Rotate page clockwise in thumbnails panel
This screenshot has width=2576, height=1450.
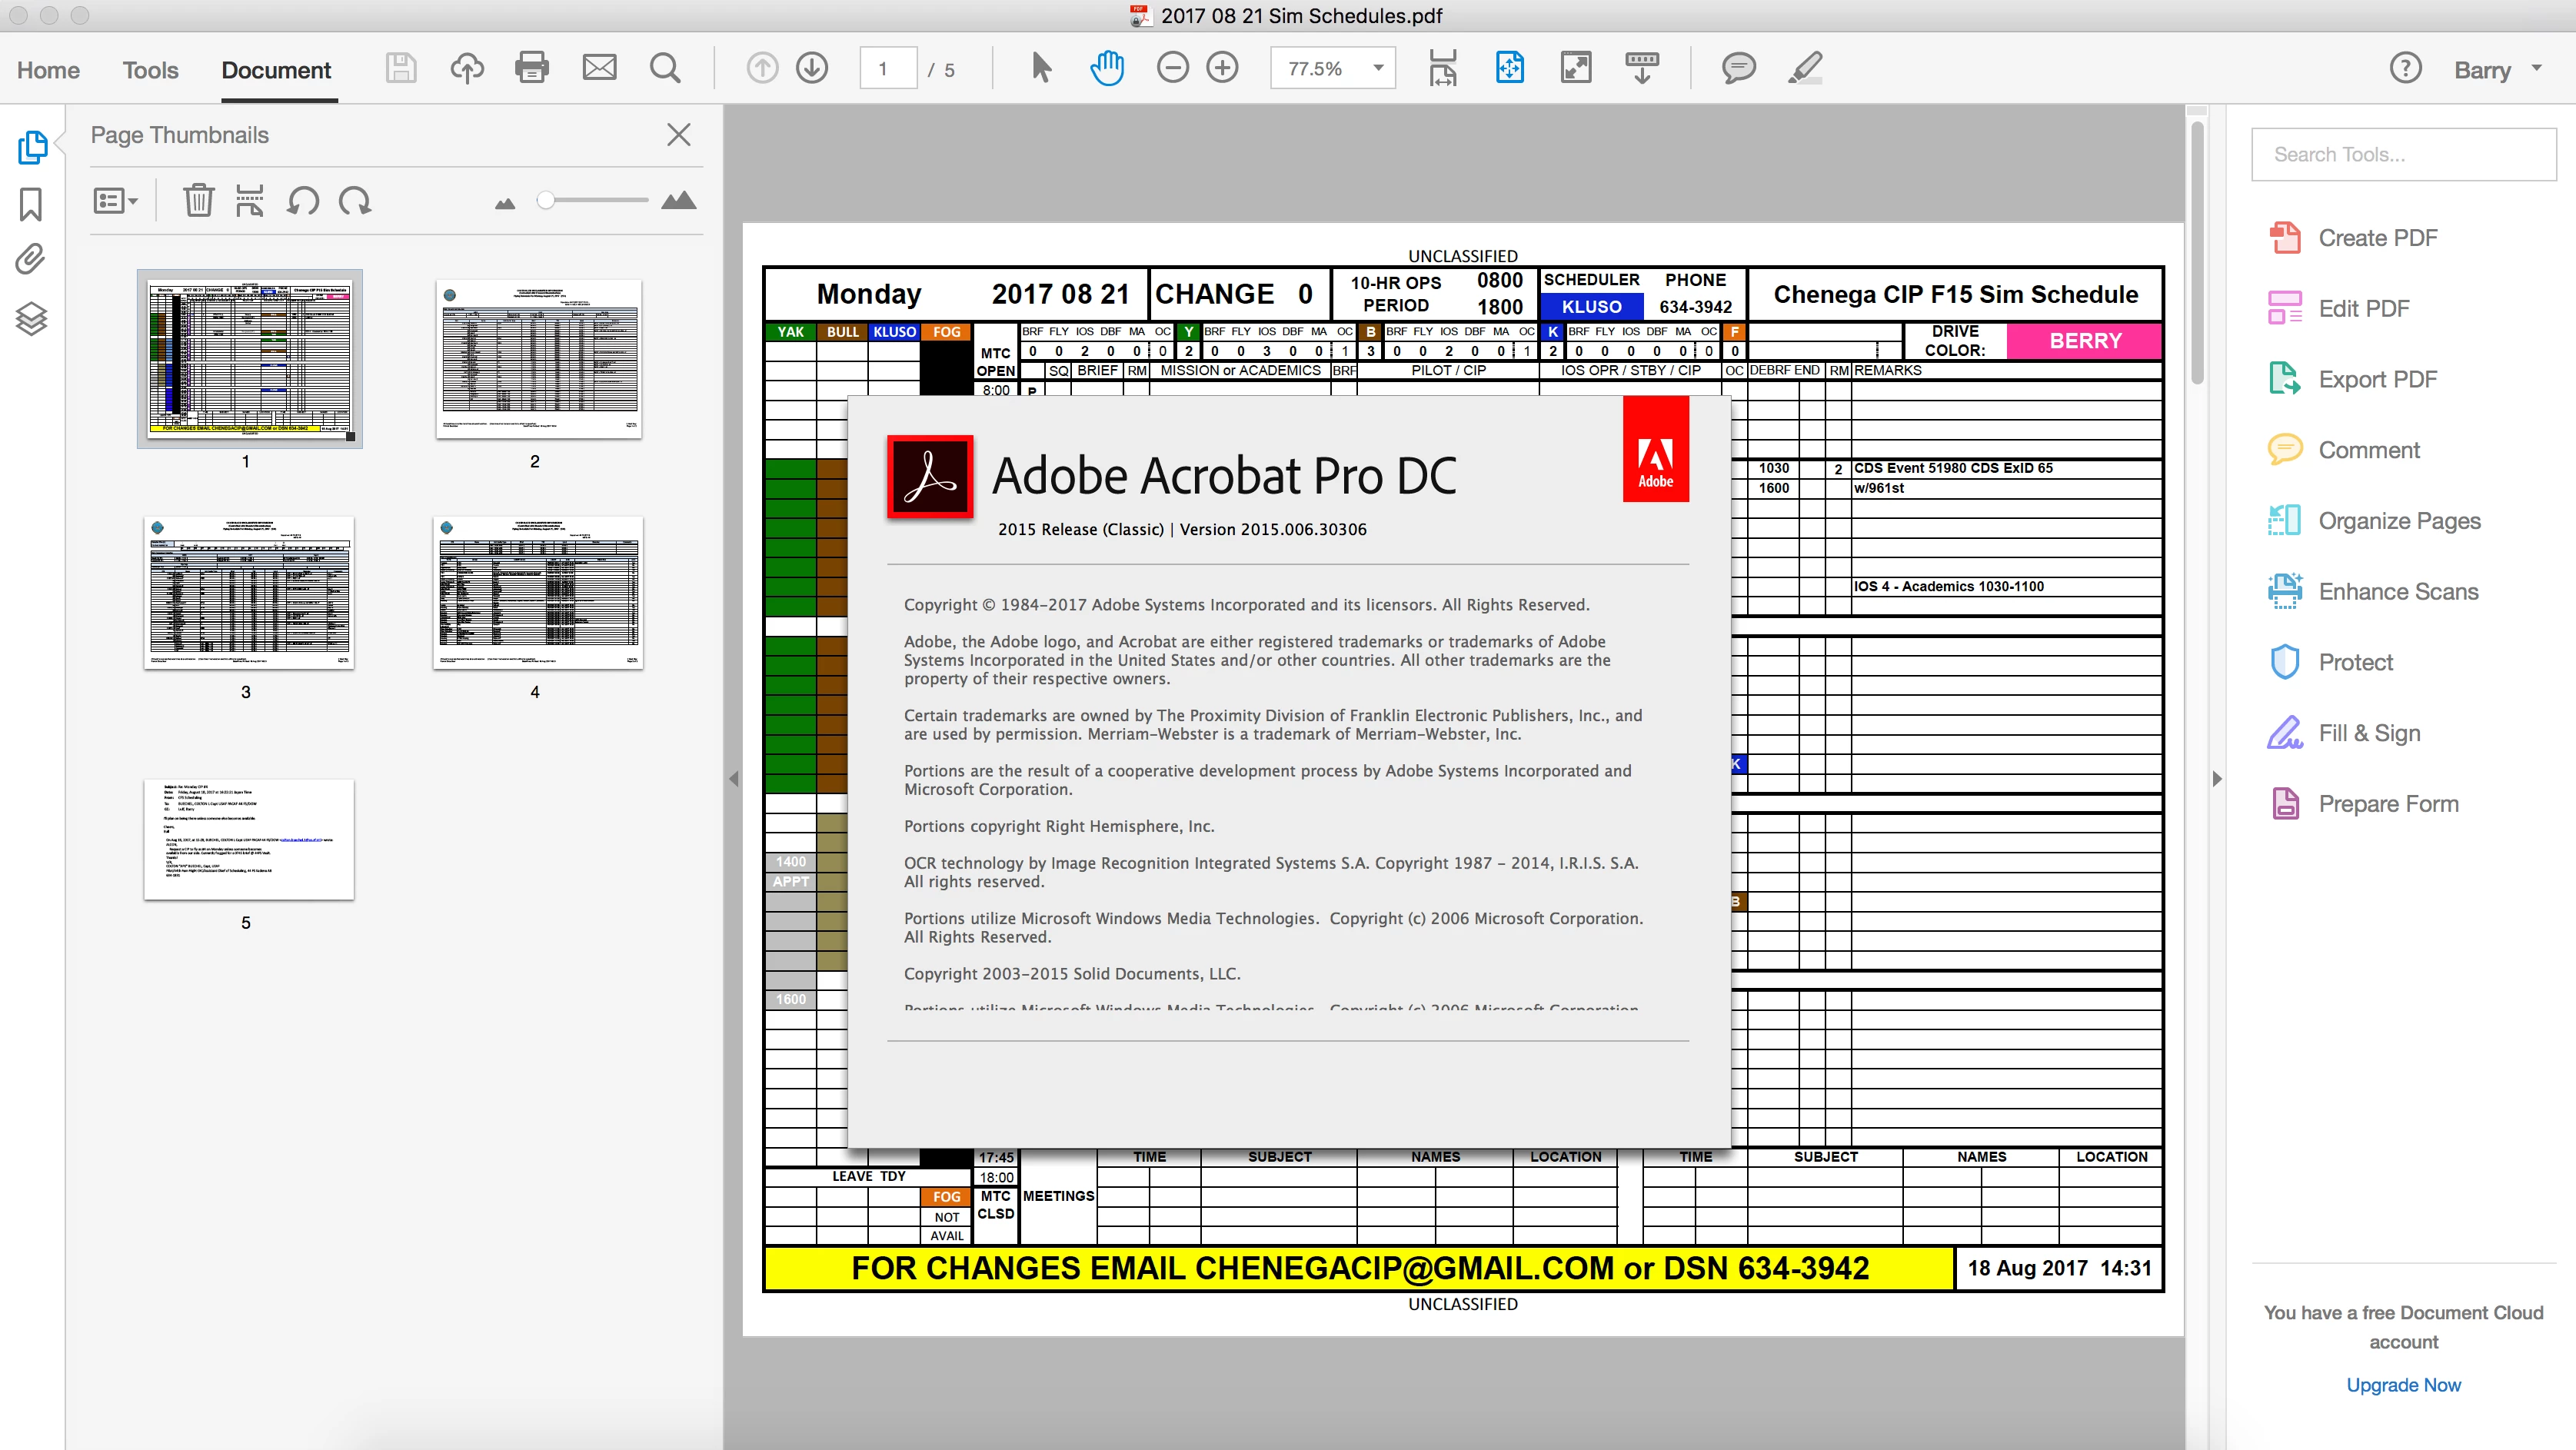tap(355, 201)
